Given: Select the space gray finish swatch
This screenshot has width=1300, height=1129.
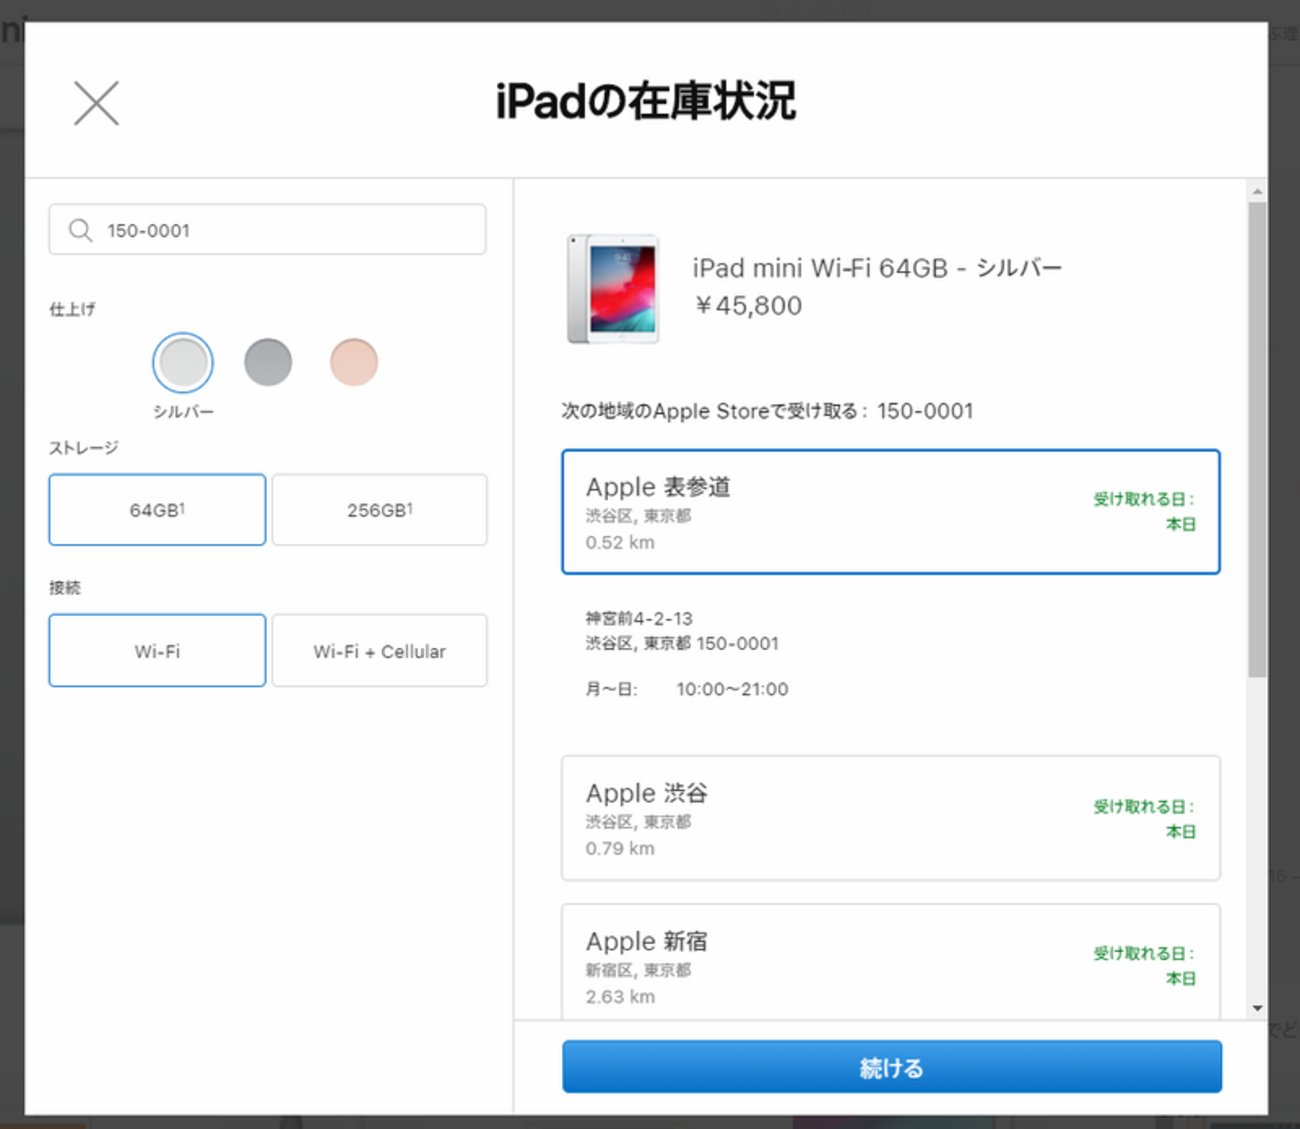Looking at the screenshot, I should click(268, 362).
